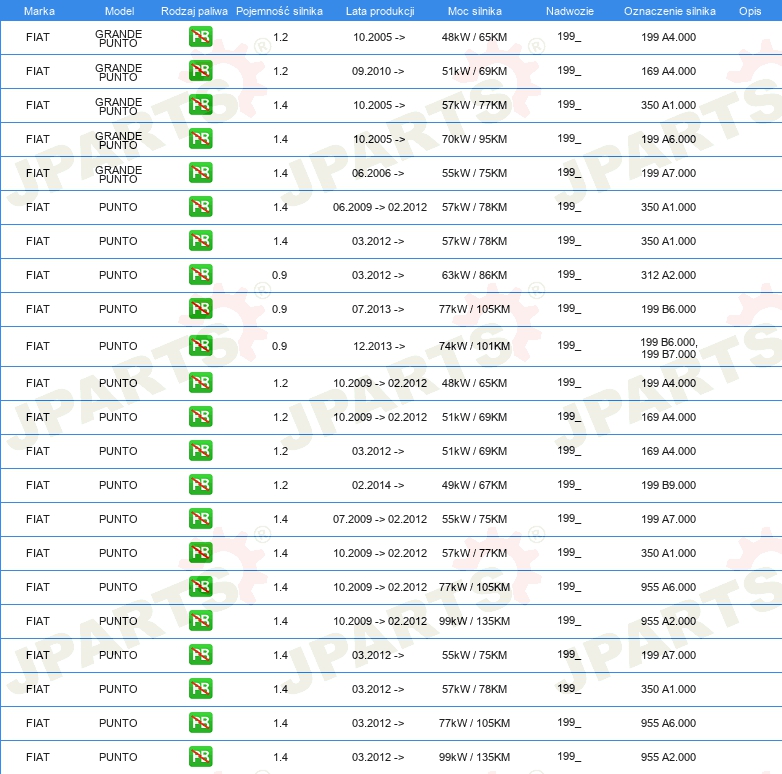The width and height of the screenshot is (782, 774).
Task: Click the 312 A2.000 engine code cell
Action: (668, 275)
